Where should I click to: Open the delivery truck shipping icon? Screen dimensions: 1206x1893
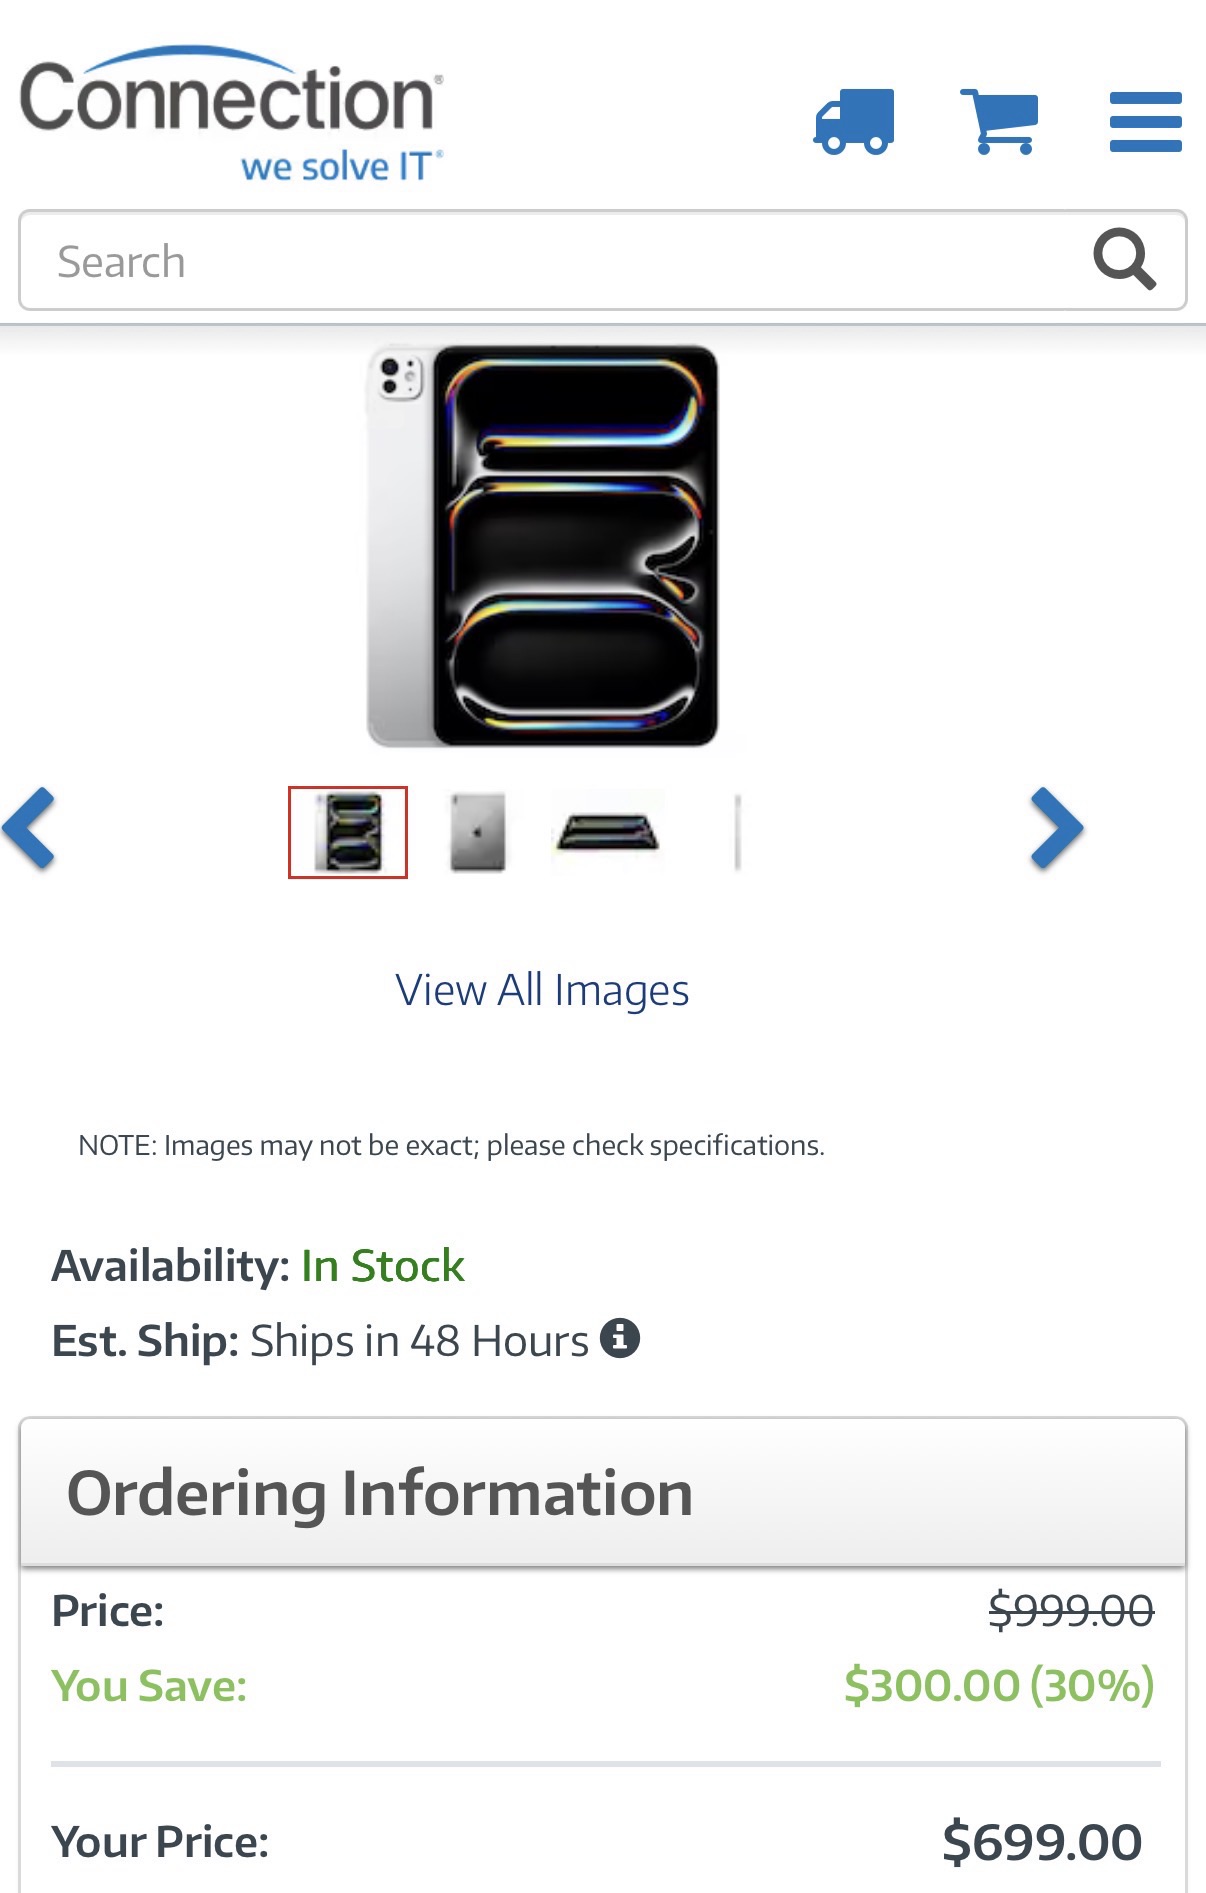(x=854, y=121)
